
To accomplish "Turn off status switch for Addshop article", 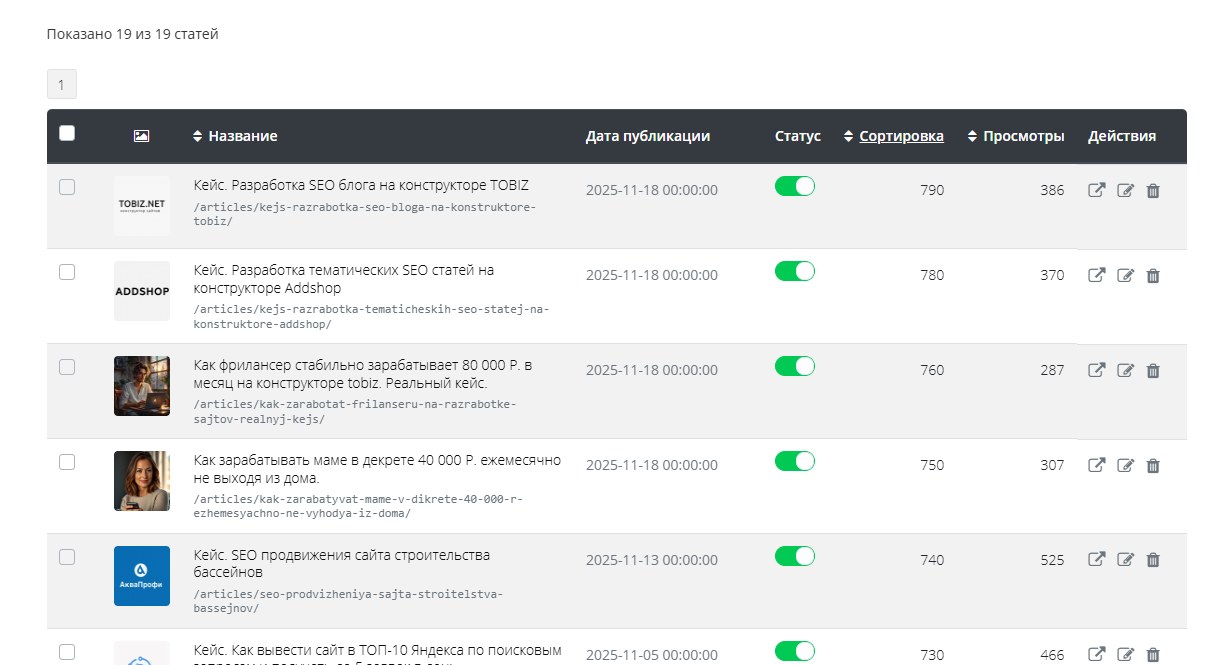I will [x=795, y=271].
